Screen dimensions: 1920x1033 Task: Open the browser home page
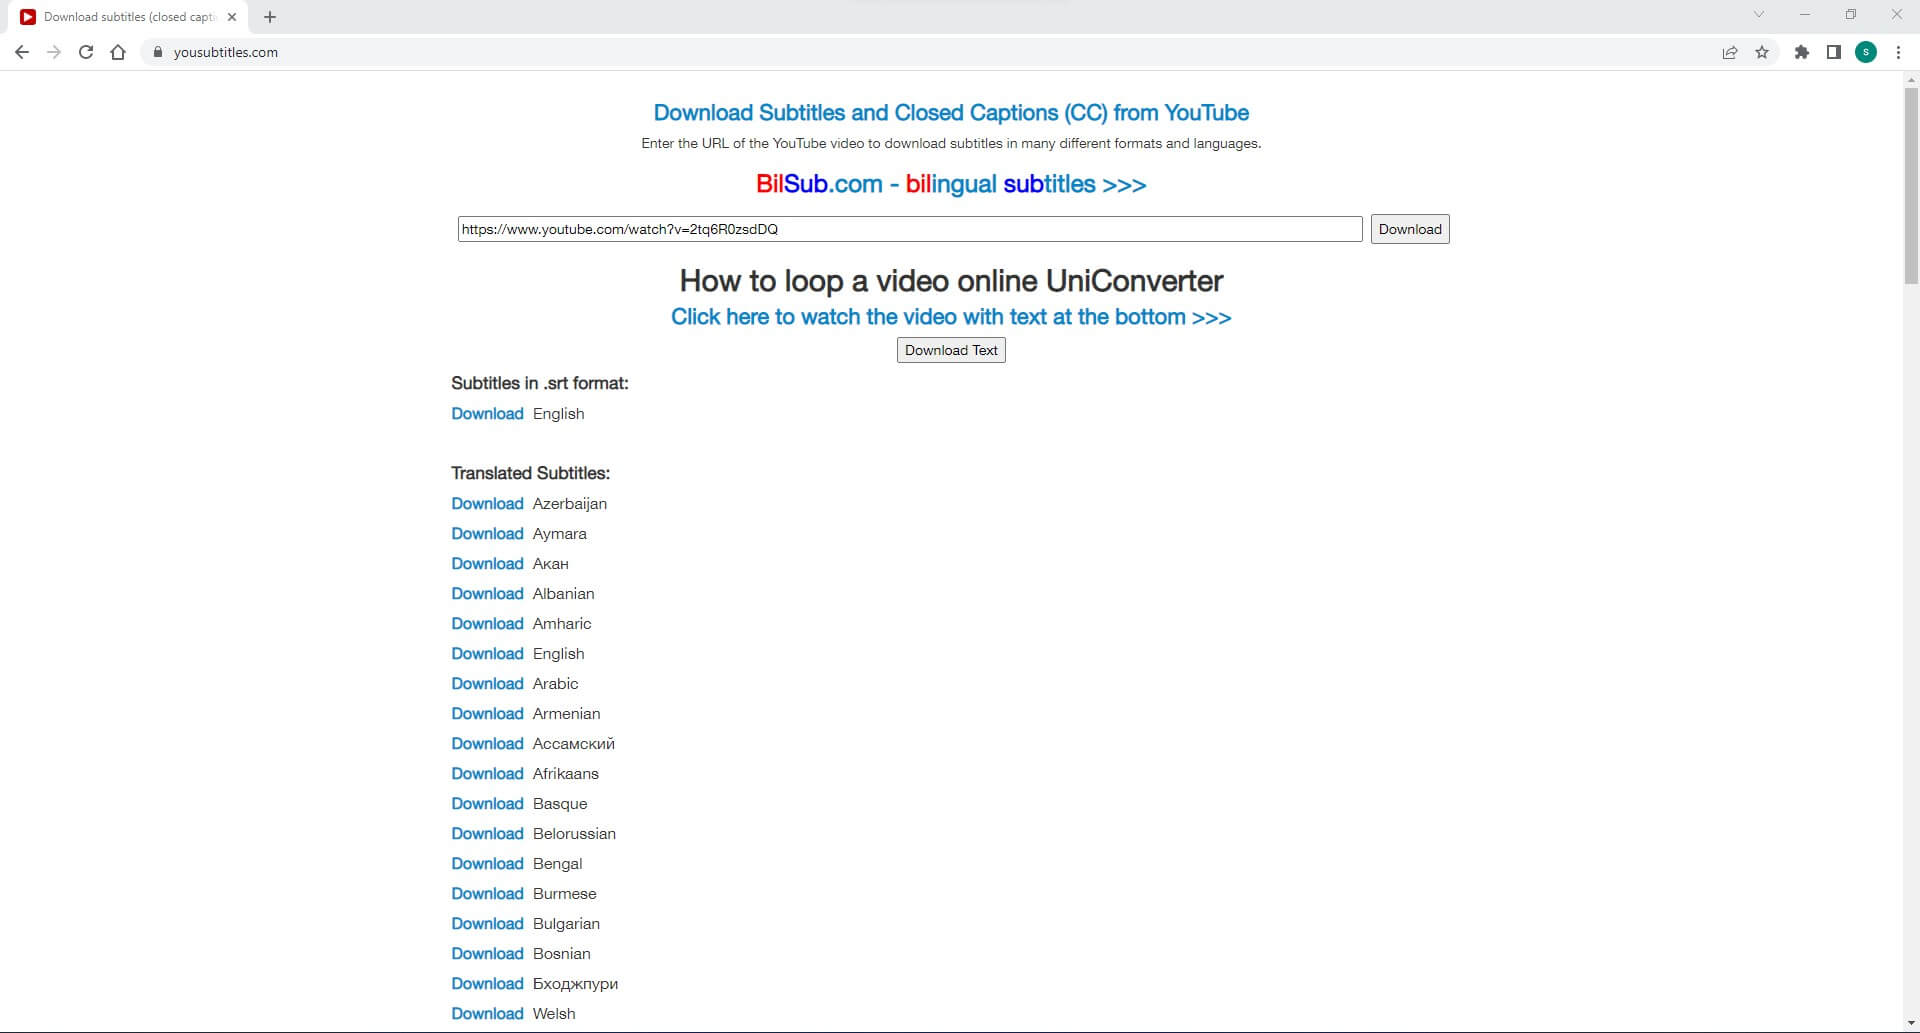point(118,52)
